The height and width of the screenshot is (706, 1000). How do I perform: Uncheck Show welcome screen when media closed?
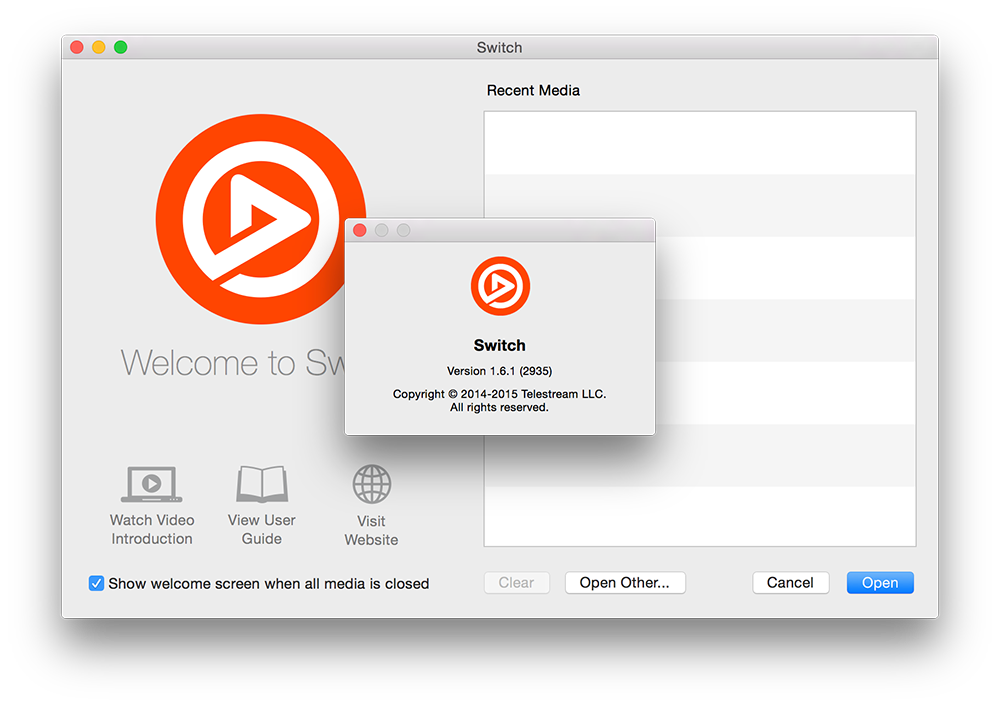[96, 583]
